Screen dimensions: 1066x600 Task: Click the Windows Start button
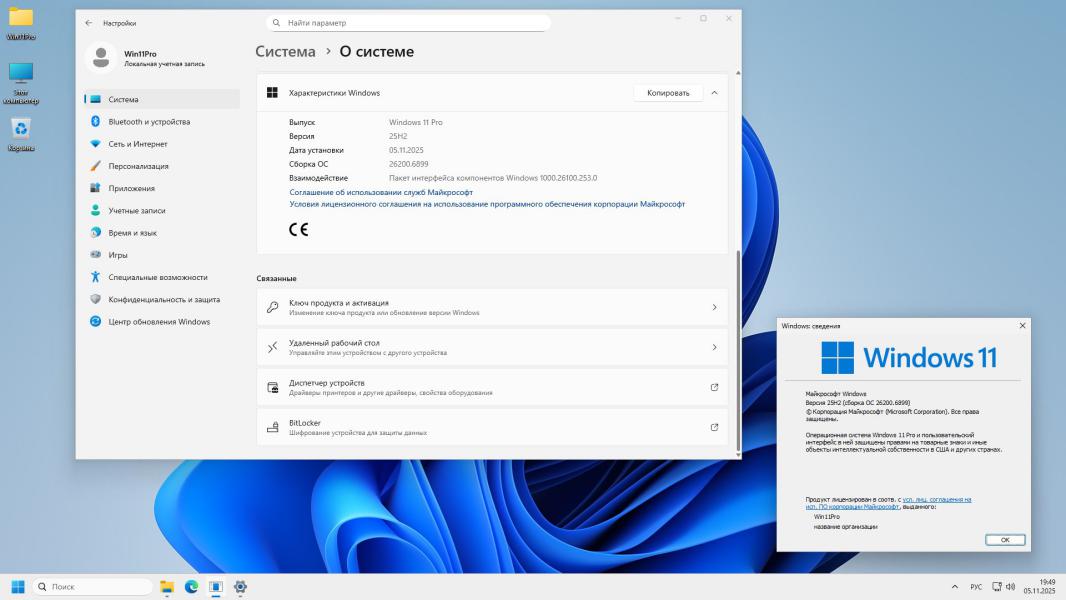(x=18, y=587)
